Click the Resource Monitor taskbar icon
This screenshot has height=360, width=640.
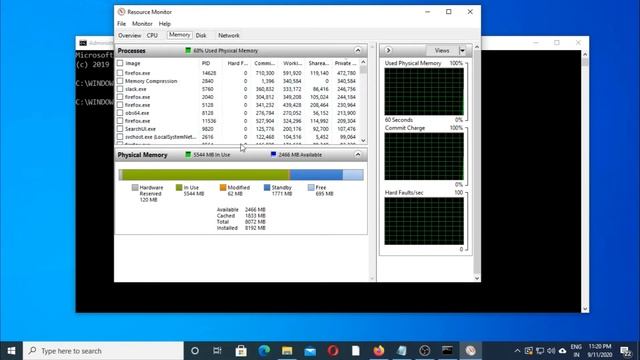(470, 351)
